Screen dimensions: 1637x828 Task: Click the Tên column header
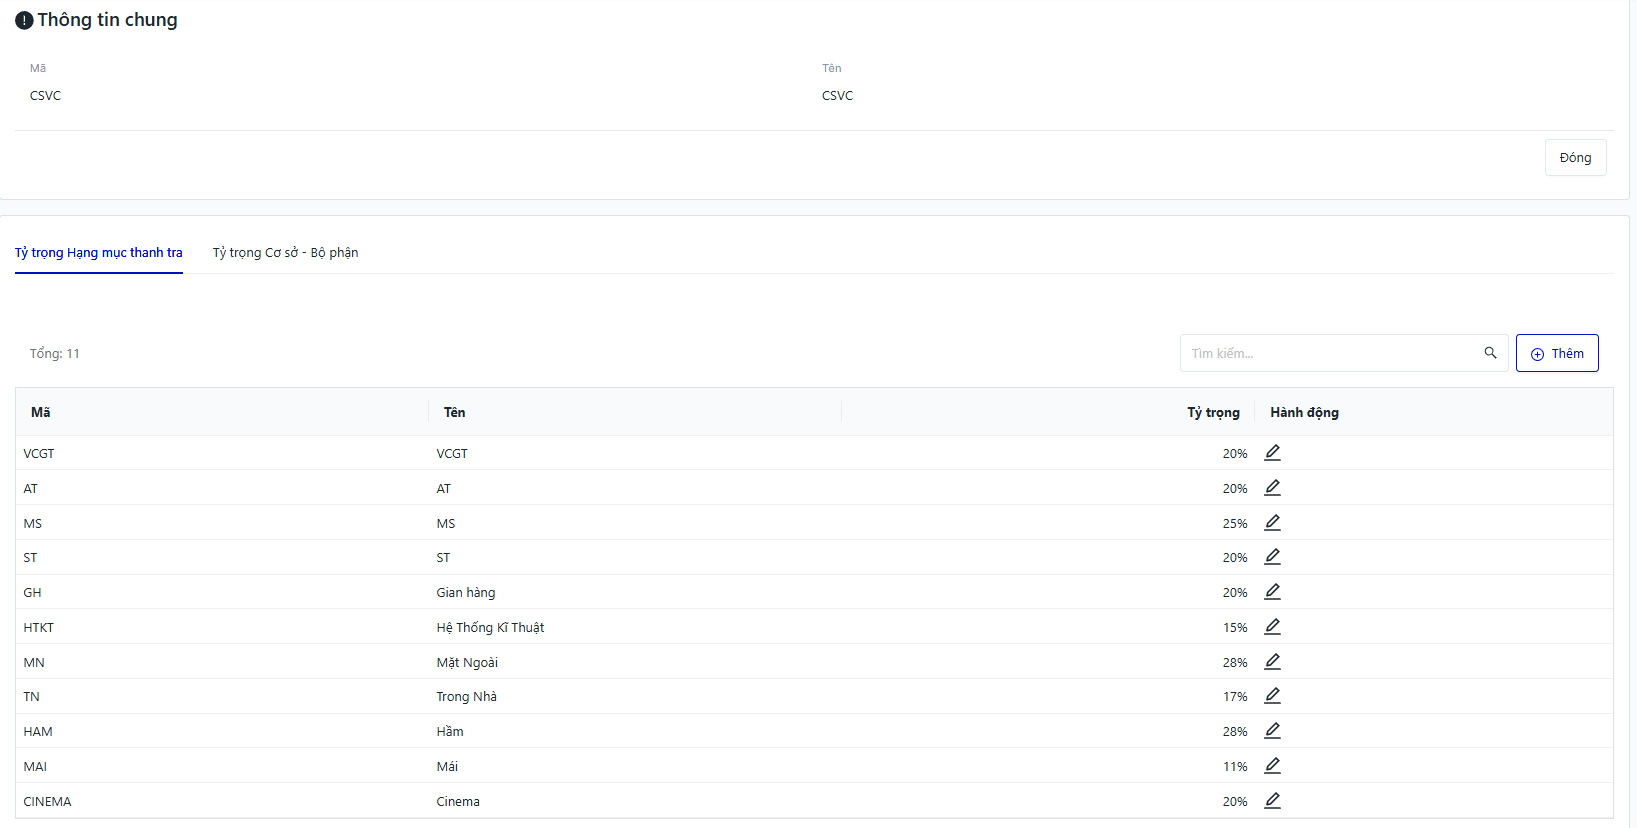click(x=454, y=412)
